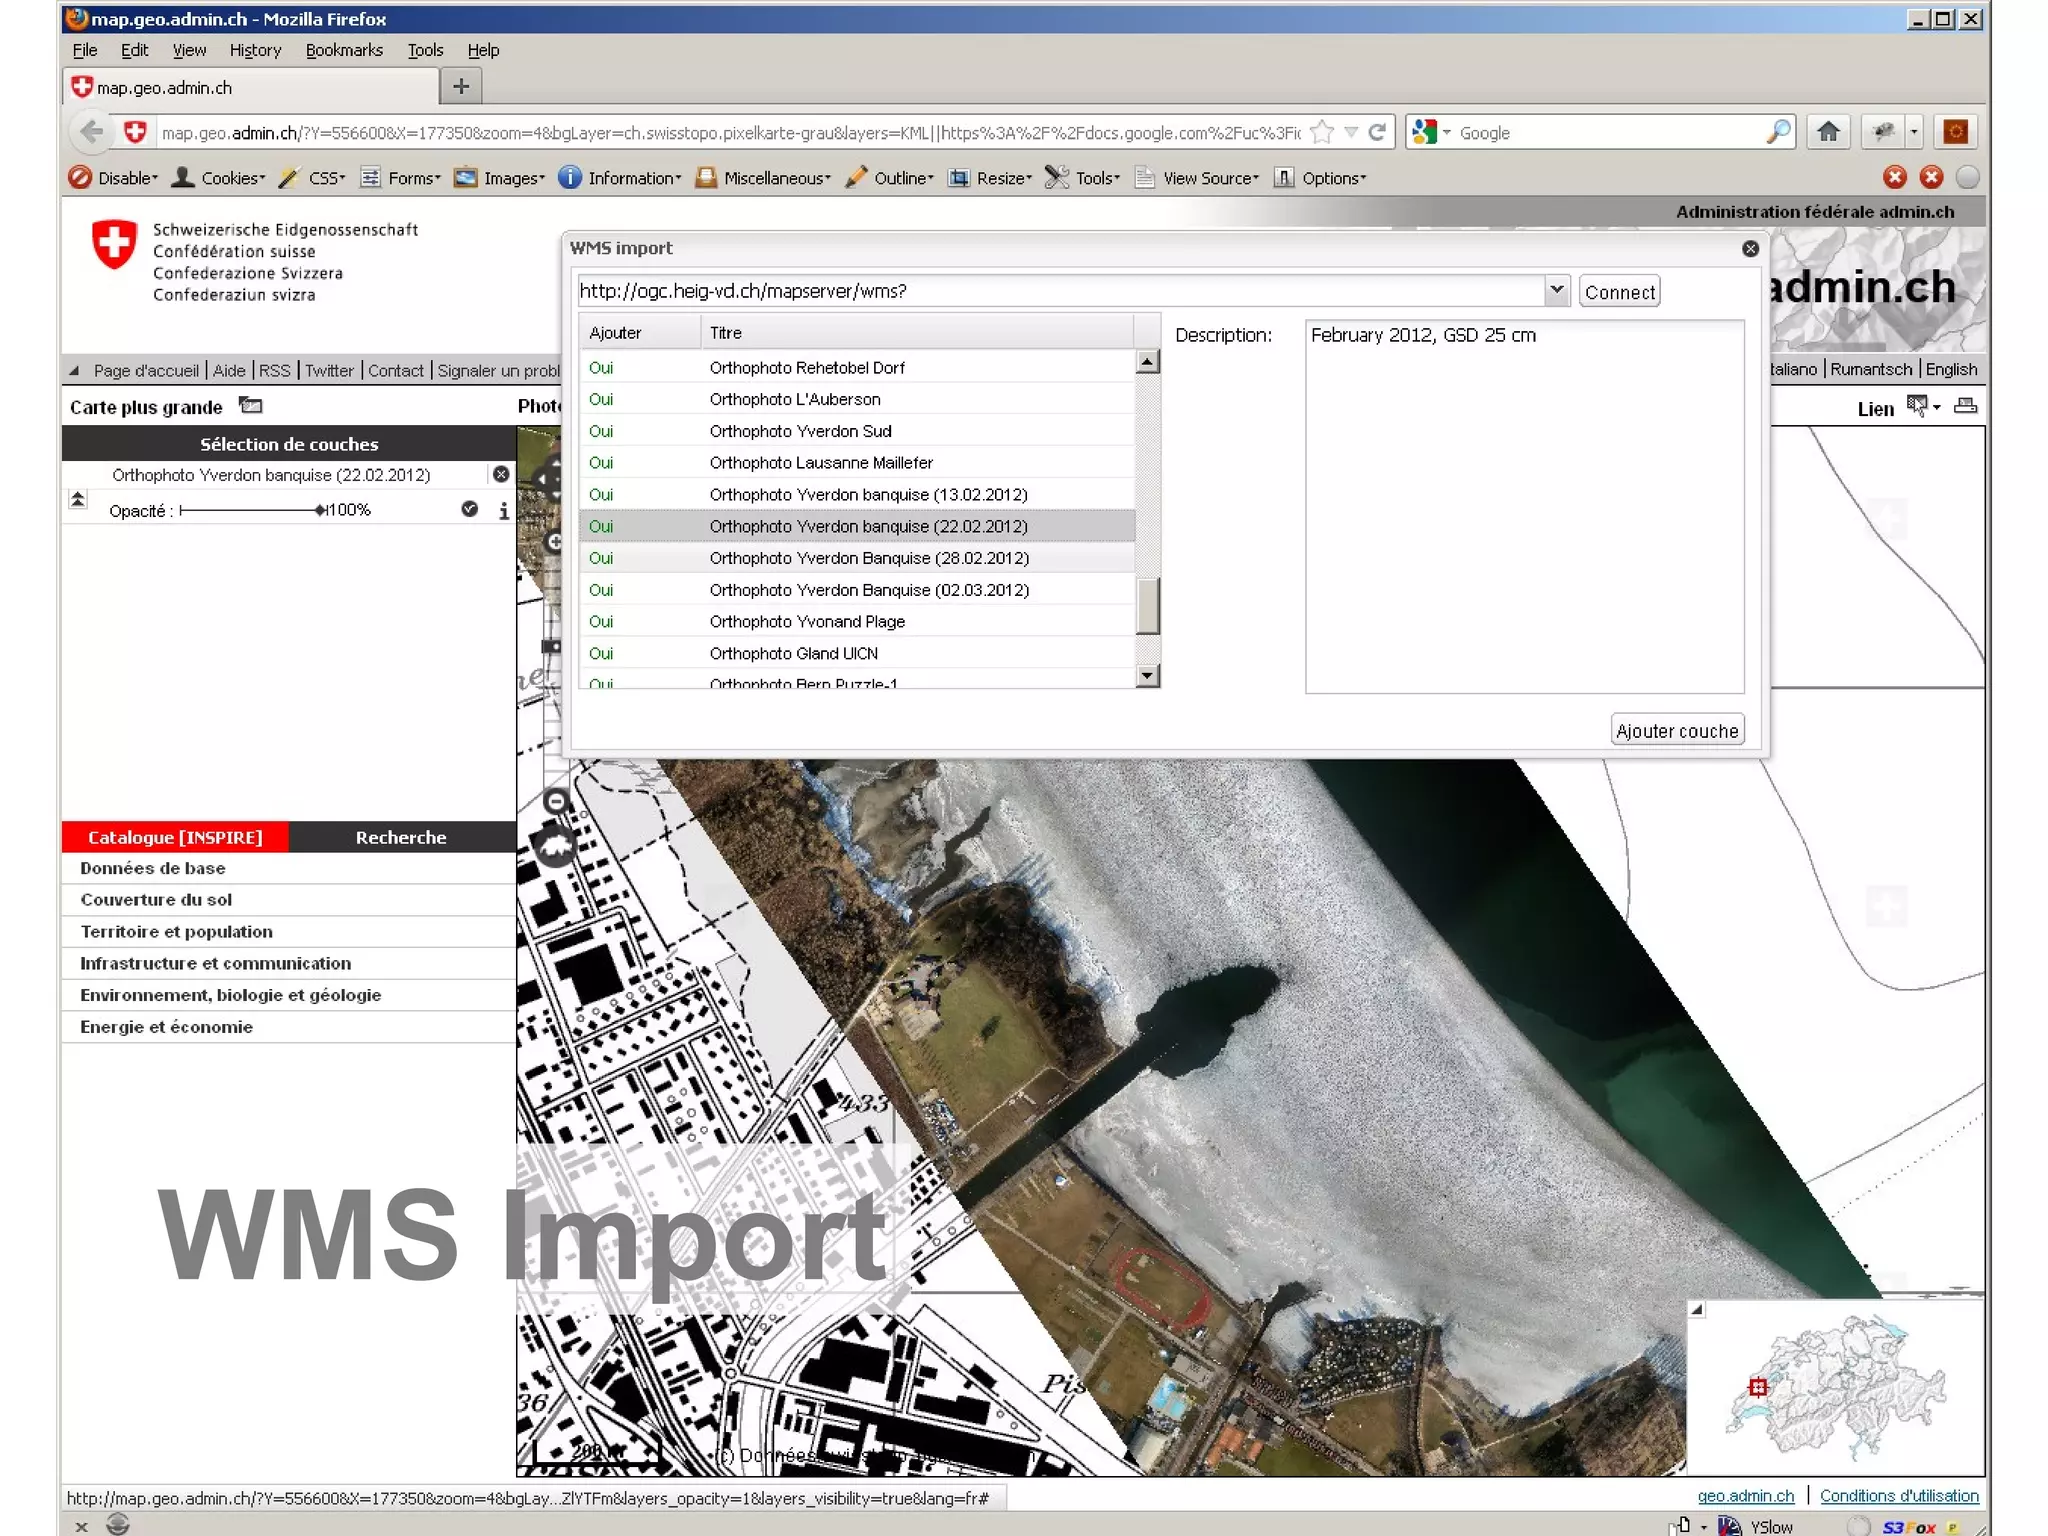The width and height of the screenshot is (2048, 1536).
Task: Click the orange add-on icon in the navigation bar
Action: point(1956,132)
